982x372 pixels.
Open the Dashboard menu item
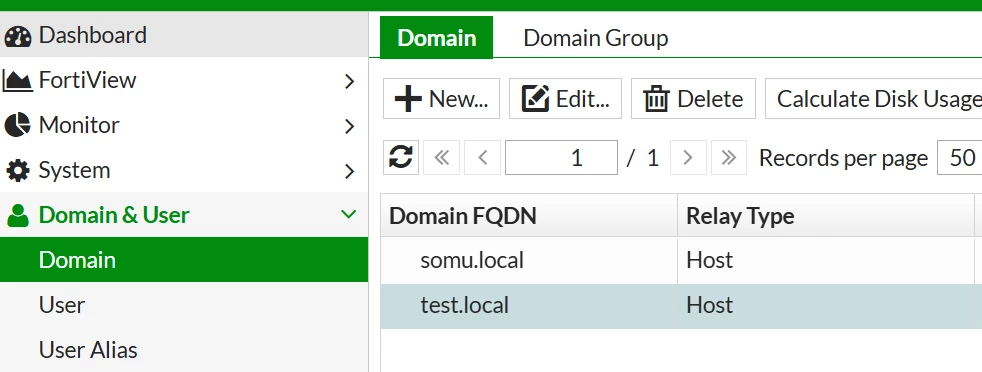183,35
